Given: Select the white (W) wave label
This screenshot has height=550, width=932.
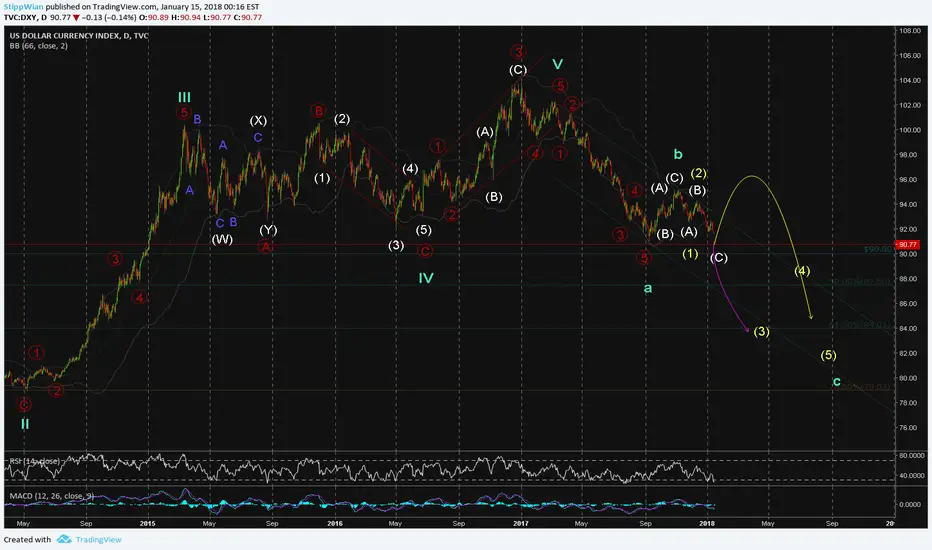Looking at the screenshot, I should (222, 239).
